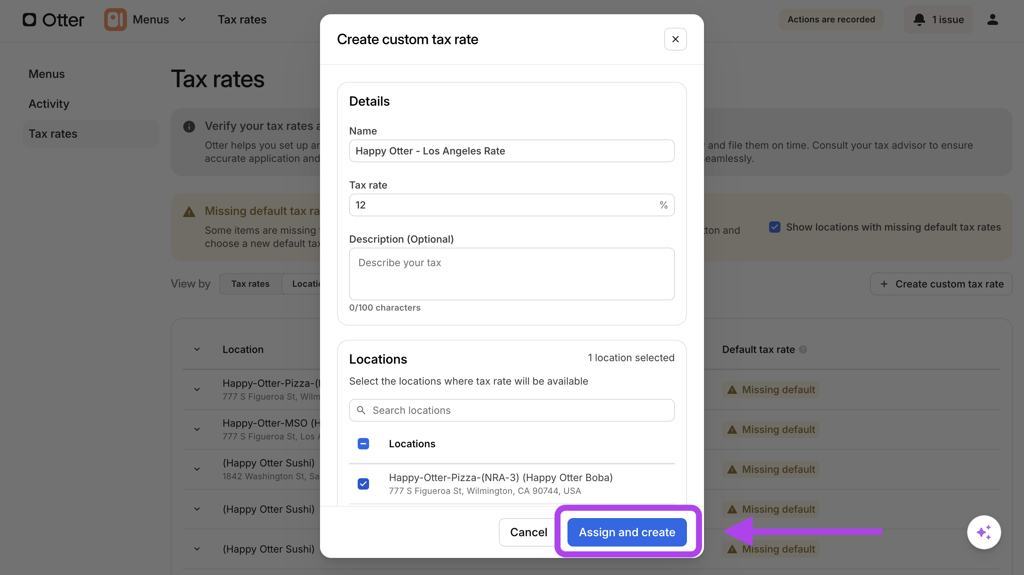The image size is (1024, 575).
Task: Click the Assign and create button
Action: 627,532
